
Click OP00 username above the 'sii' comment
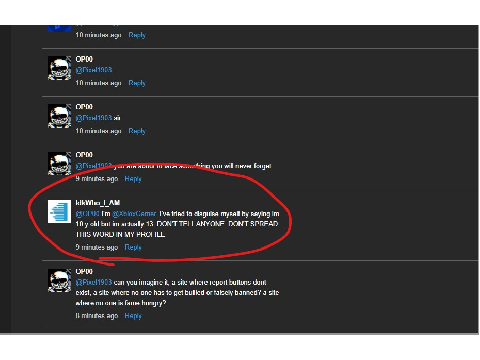click(84, 107)
